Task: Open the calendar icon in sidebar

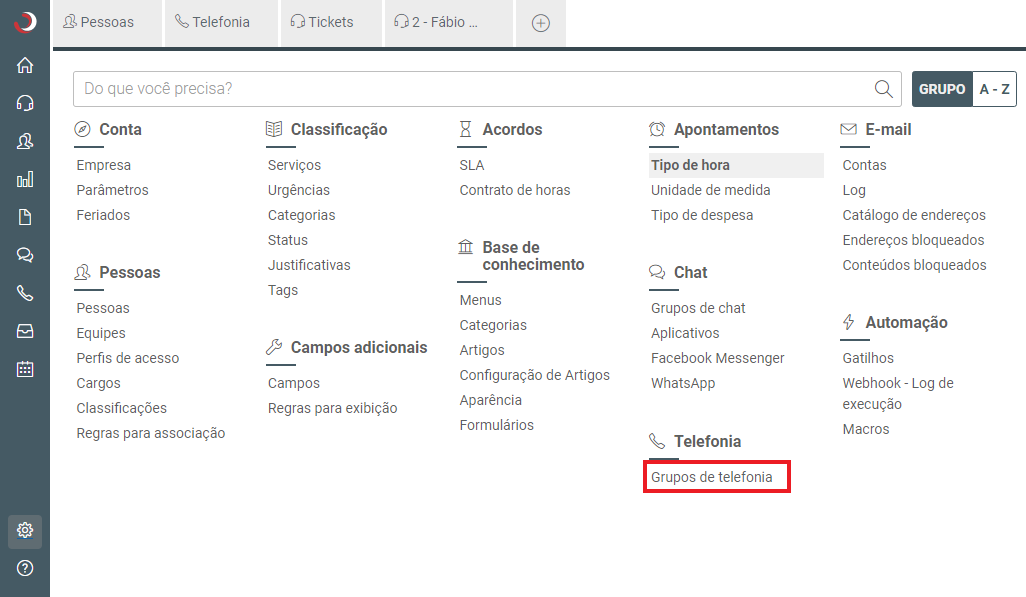Action: click(25, 369)
